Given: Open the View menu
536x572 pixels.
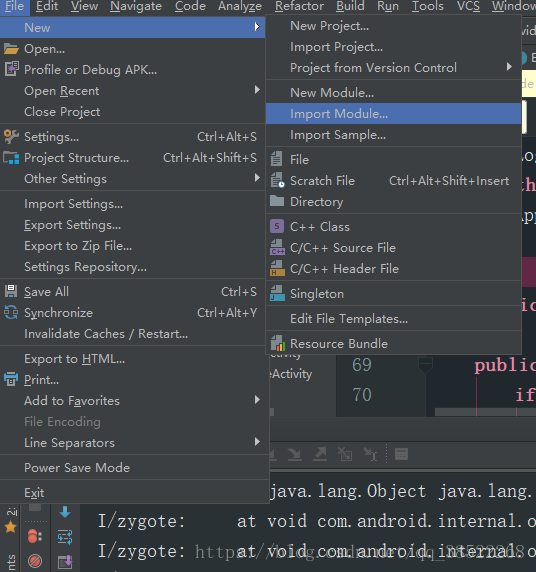Looking at the screenshot, I should point(84,6).
